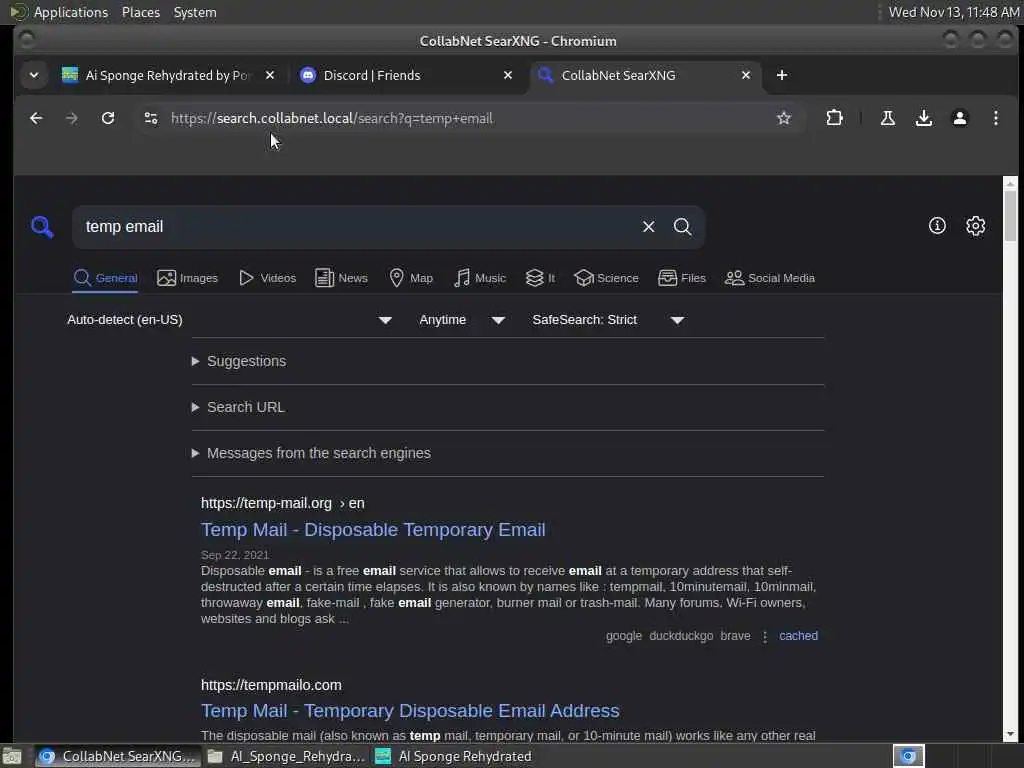This screenshot has height=768, width=1024.
Task: Switch to Social Media category
Action: (x=770, y=278)
